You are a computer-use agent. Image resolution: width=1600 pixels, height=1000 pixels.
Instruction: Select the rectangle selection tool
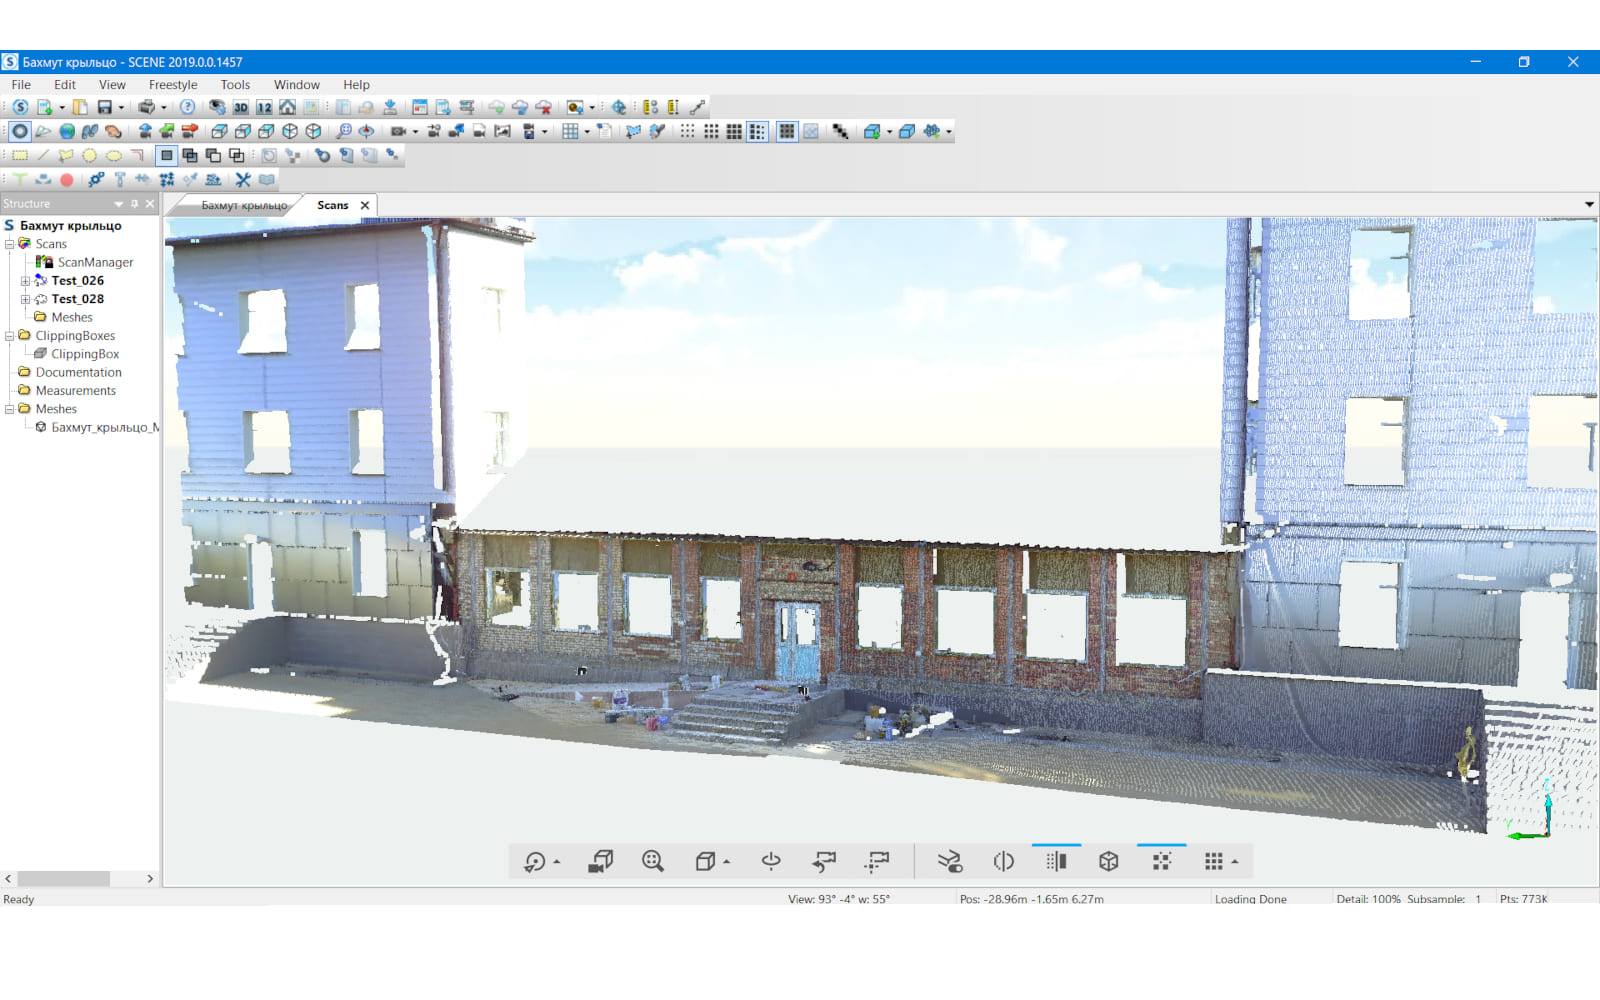pos(20,155)
